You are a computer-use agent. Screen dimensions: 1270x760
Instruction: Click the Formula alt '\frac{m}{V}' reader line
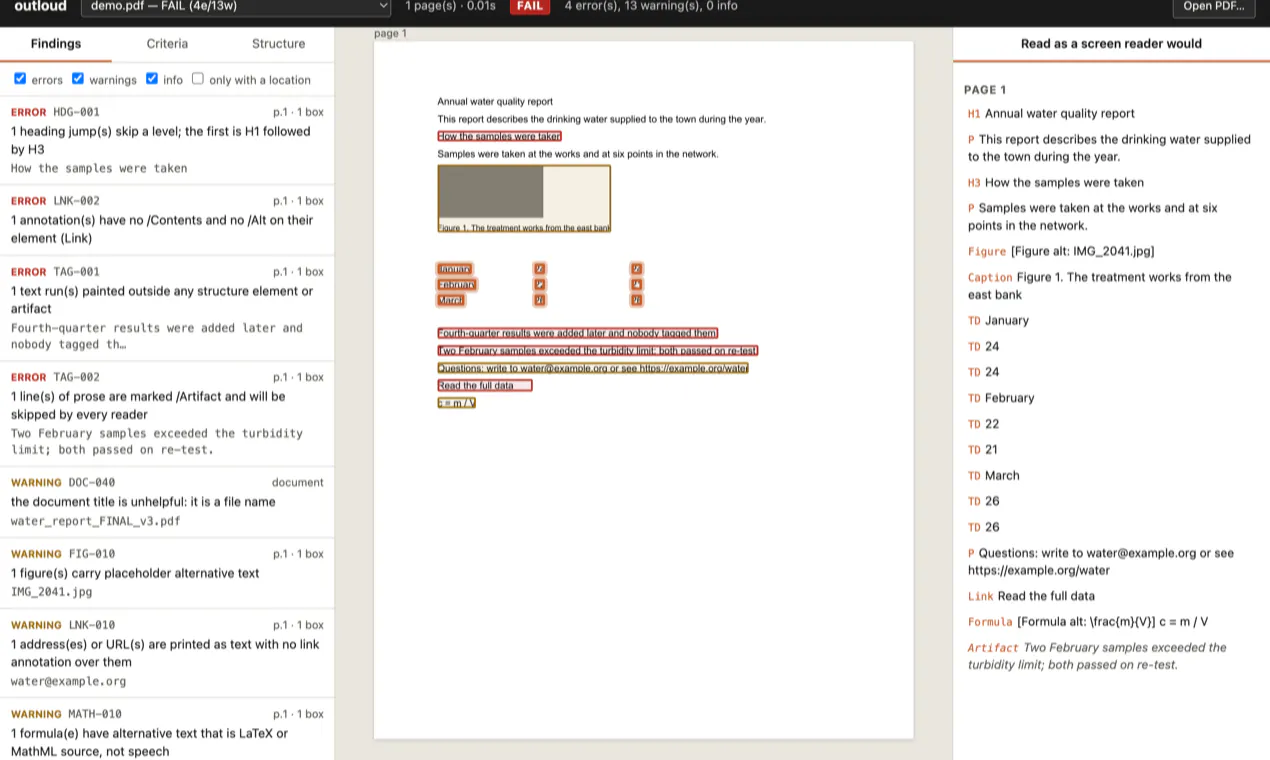tap(1088, 621)
